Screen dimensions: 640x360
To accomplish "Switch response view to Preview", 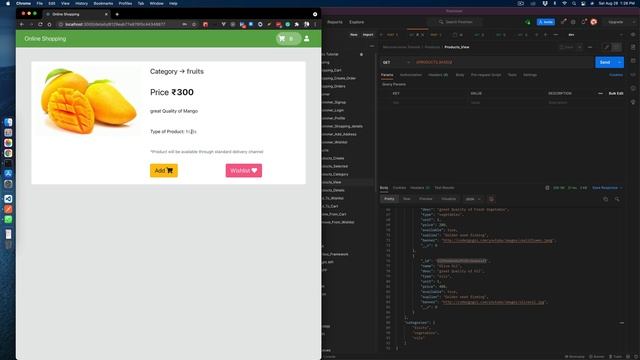I will pyautogui.click(x=426, y=199).
